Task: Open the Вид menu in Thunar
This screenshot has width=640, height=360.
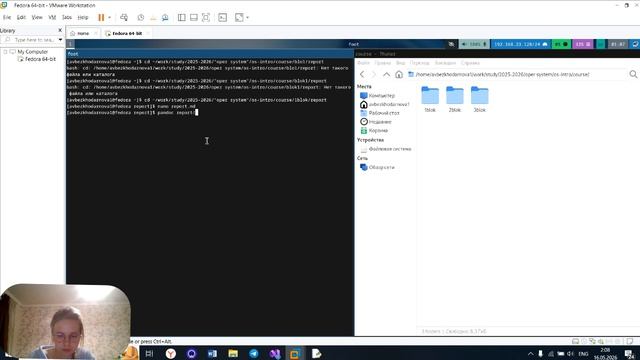Action: pos(400,63)
